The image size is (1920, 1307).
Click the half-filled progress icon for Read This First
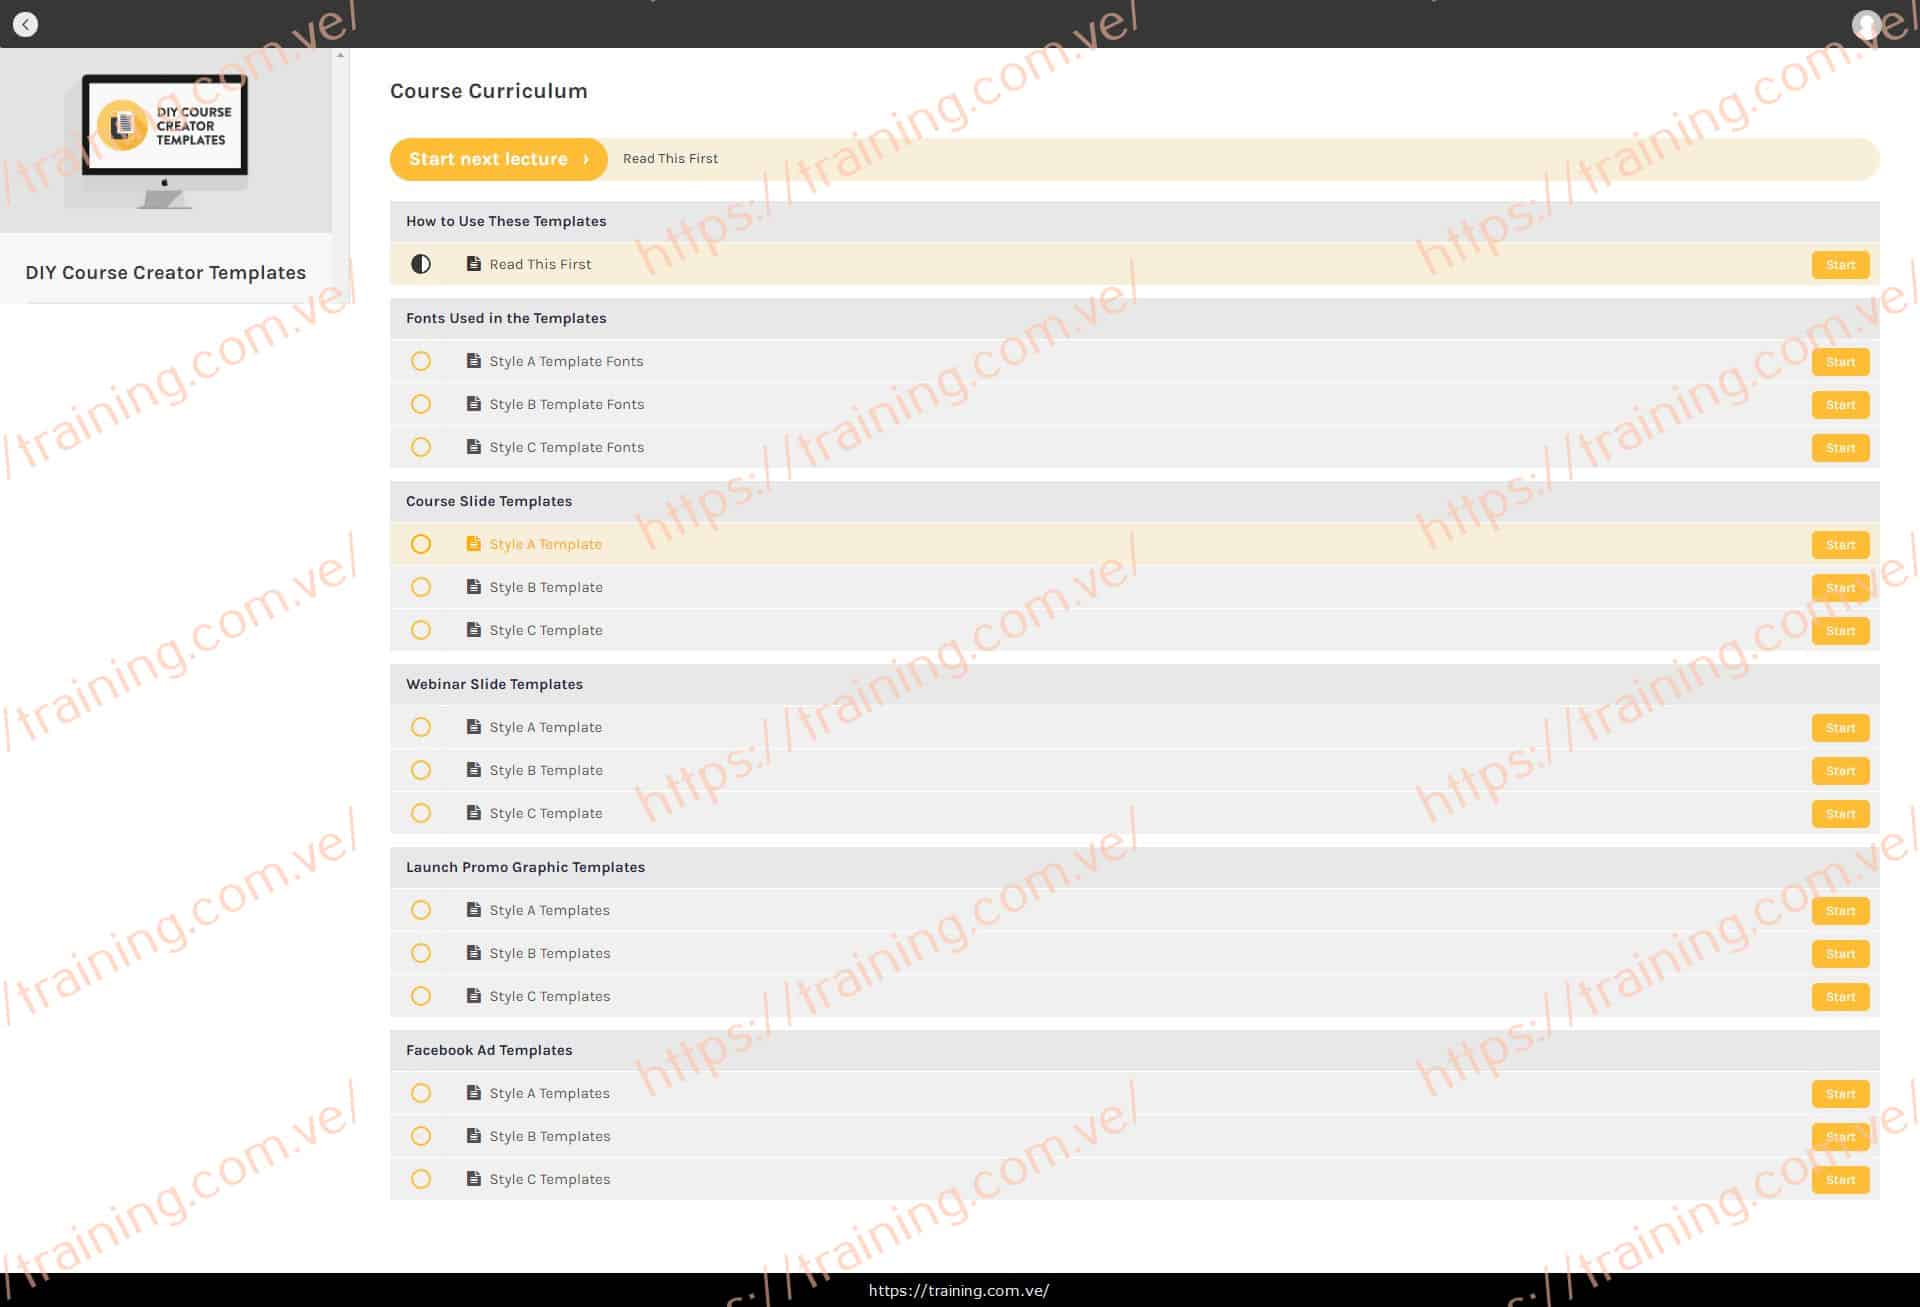point(421,264)
